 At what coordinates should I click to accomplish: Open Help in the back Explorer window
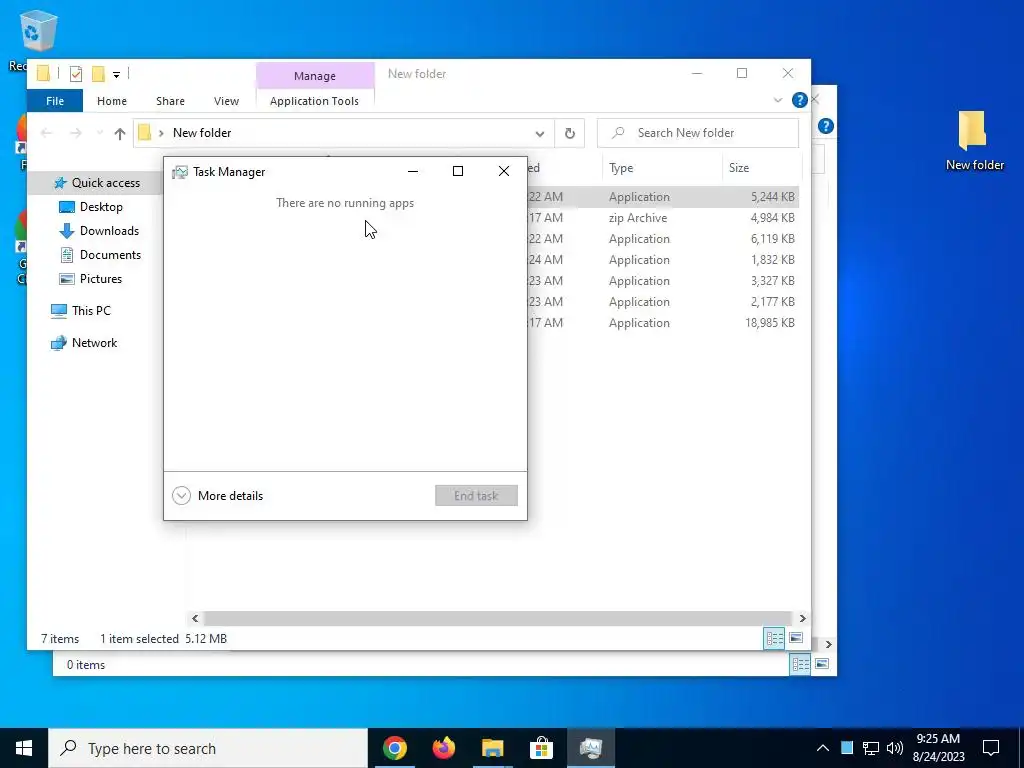pyautogui.click(x=825, y=126)
